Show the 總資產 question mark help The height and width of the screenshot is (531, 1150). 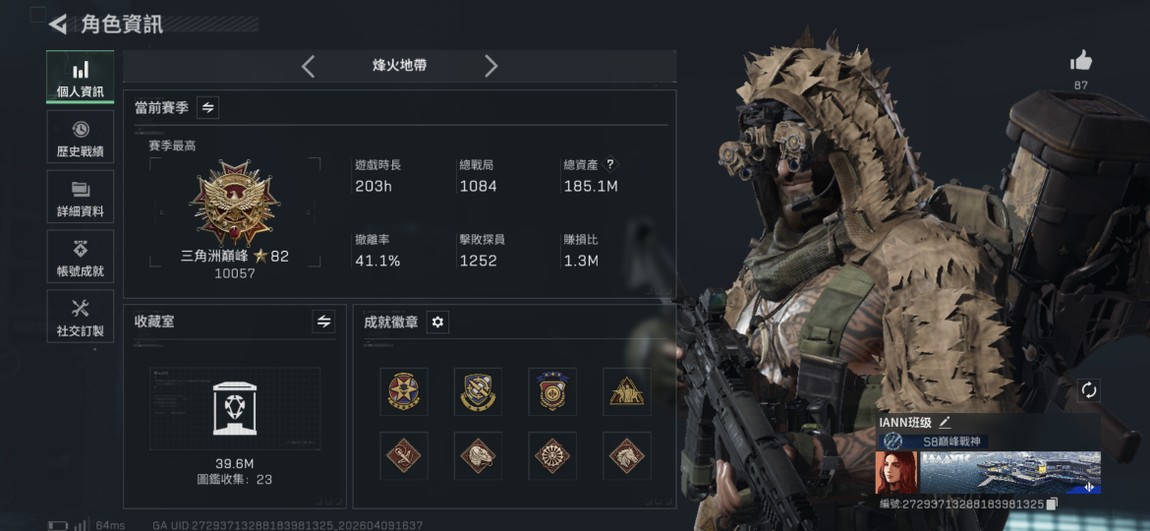[609, 165]
